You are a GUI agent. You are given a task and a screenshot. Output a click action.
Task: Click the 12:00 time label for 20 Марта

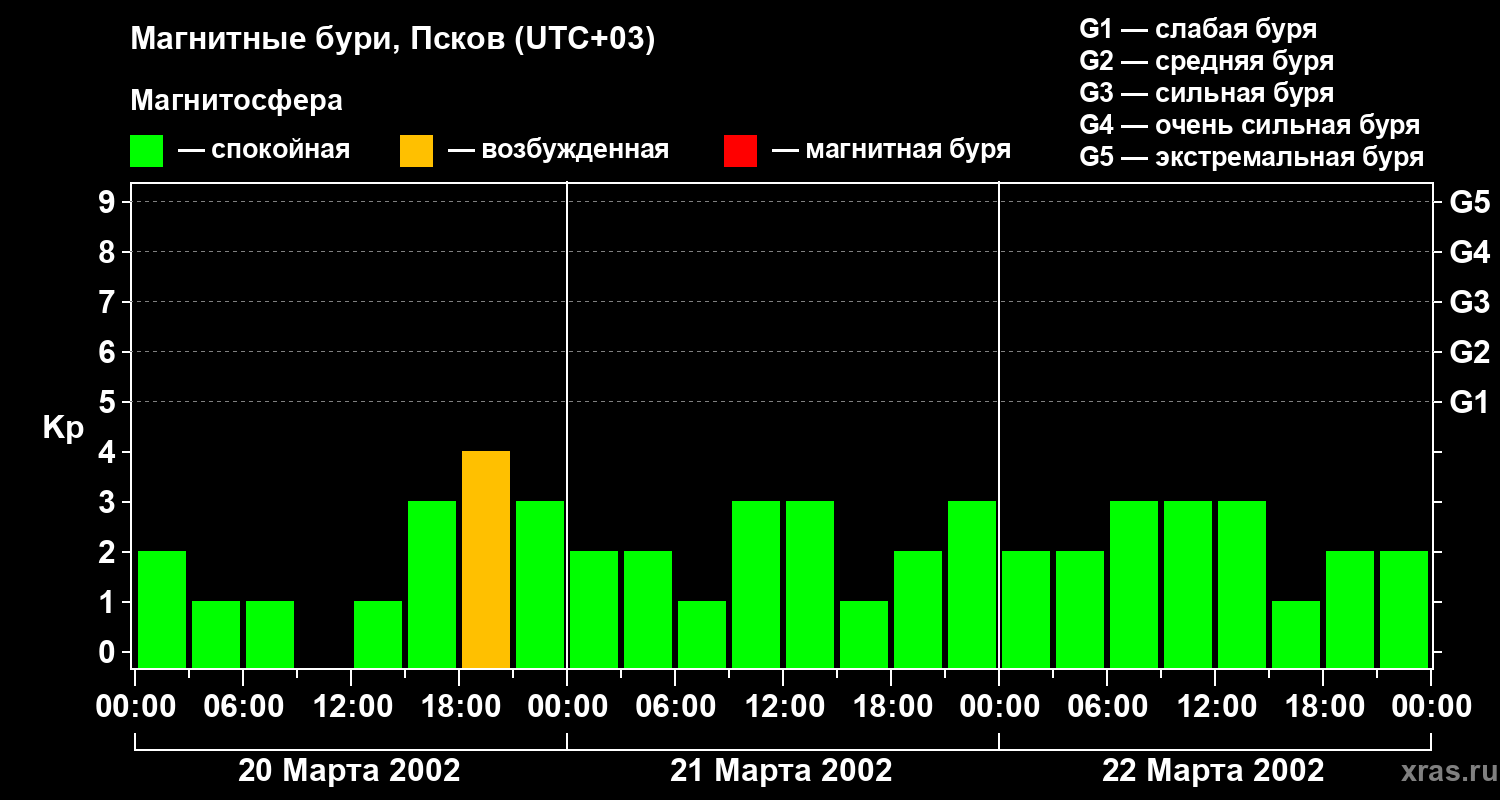click(351, 707)
